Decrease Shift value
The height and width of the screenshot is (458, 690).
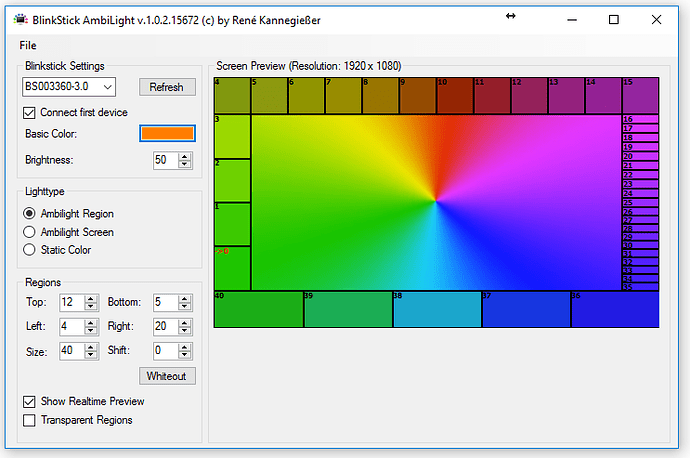coord(185,355)
